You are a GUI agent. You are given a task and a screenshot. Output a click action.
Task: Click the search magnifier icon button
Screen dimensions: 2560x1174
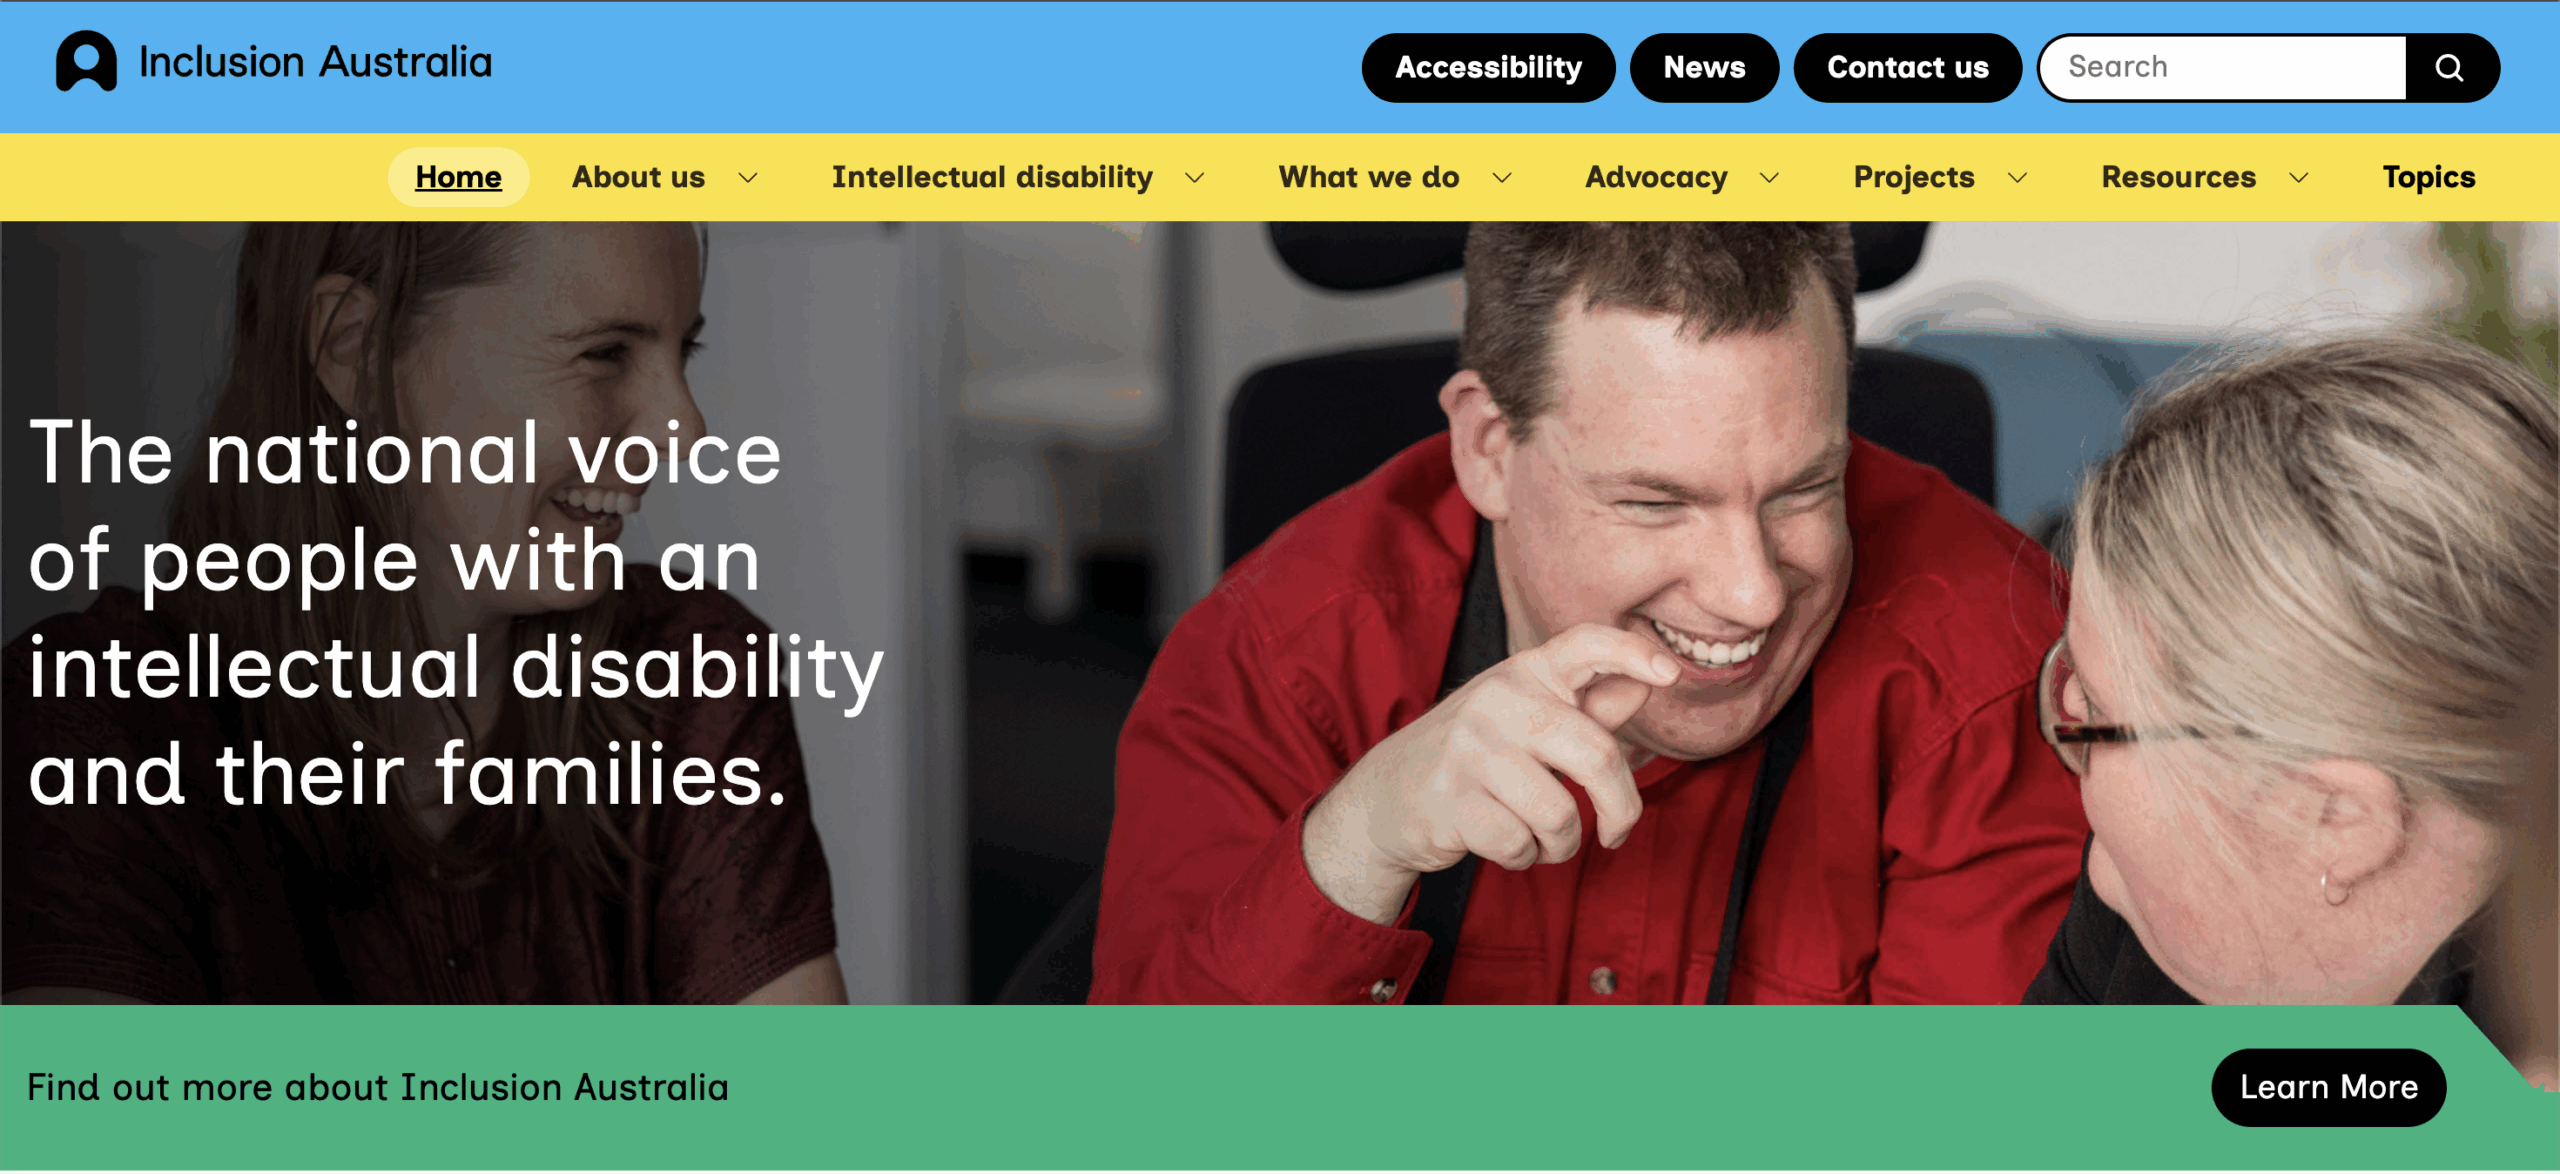click(2449, 68)
